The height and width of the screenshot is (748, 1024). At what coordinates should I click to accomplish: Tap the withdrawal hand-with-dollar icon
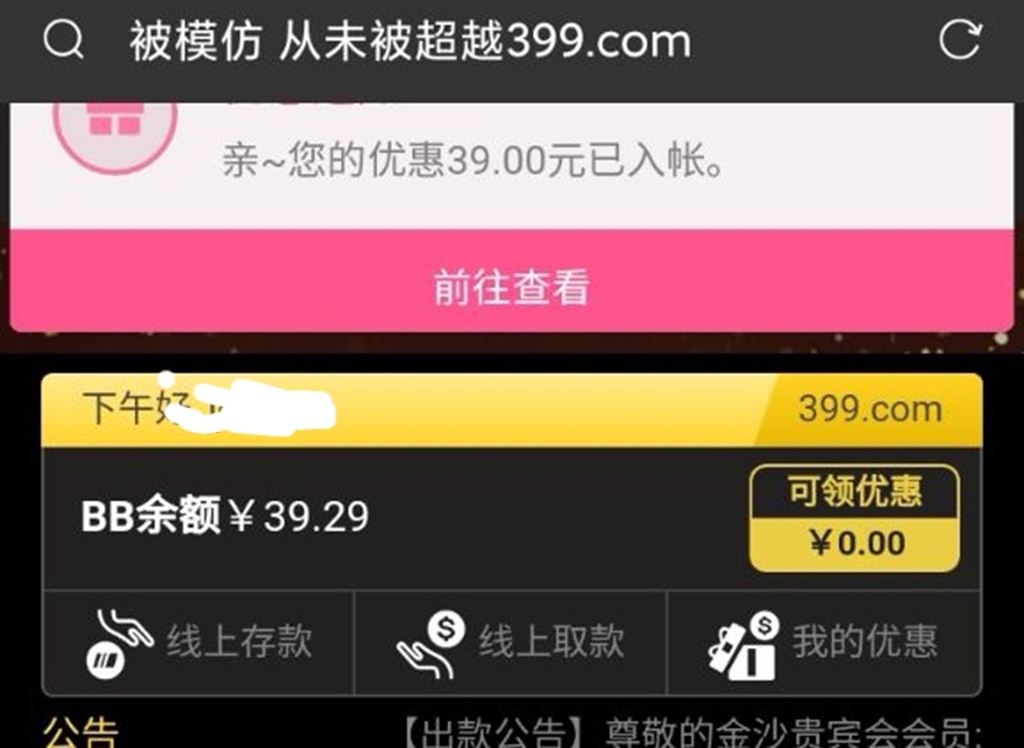[430, 645]
